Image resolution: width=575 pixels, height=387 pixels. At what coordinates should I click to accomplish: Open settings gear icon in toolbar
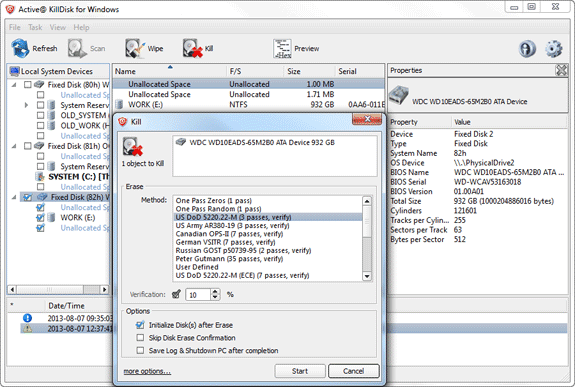click(554, 49)
